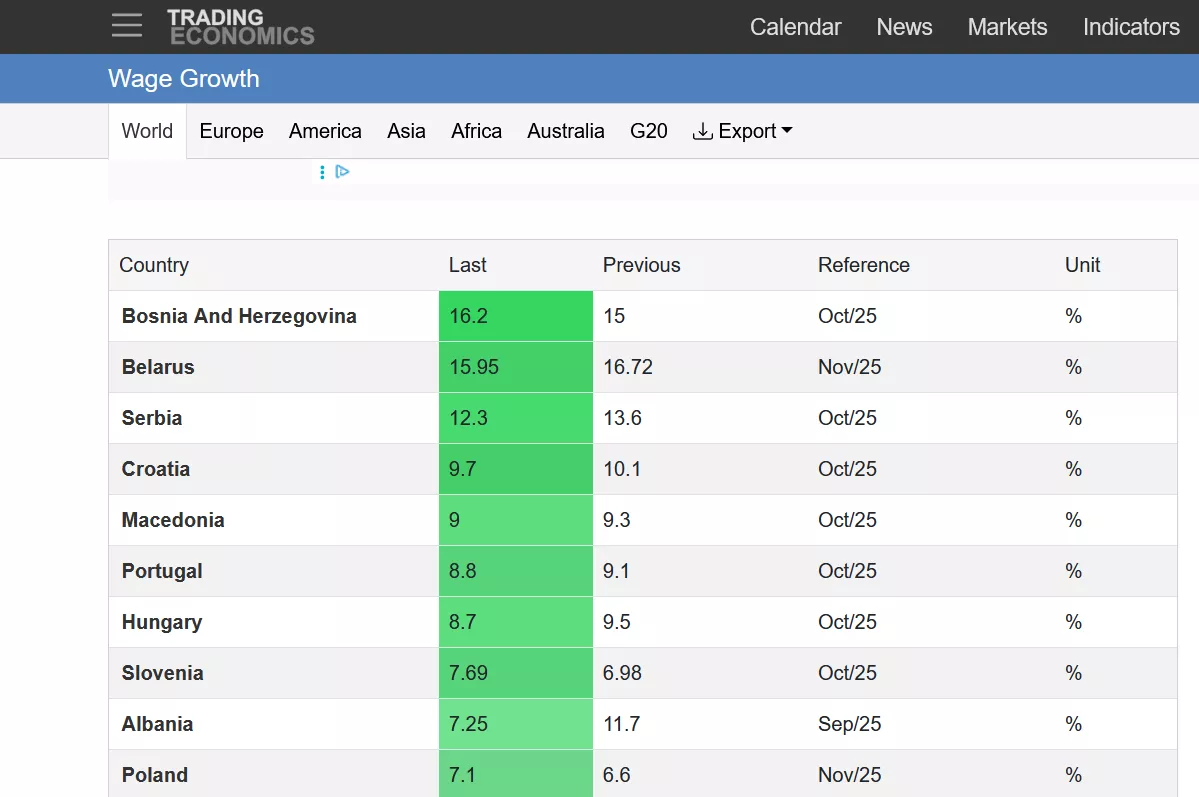Expand the Export dropdown
This screenshot has height=797, width=1199.
[x=742, y=131]
